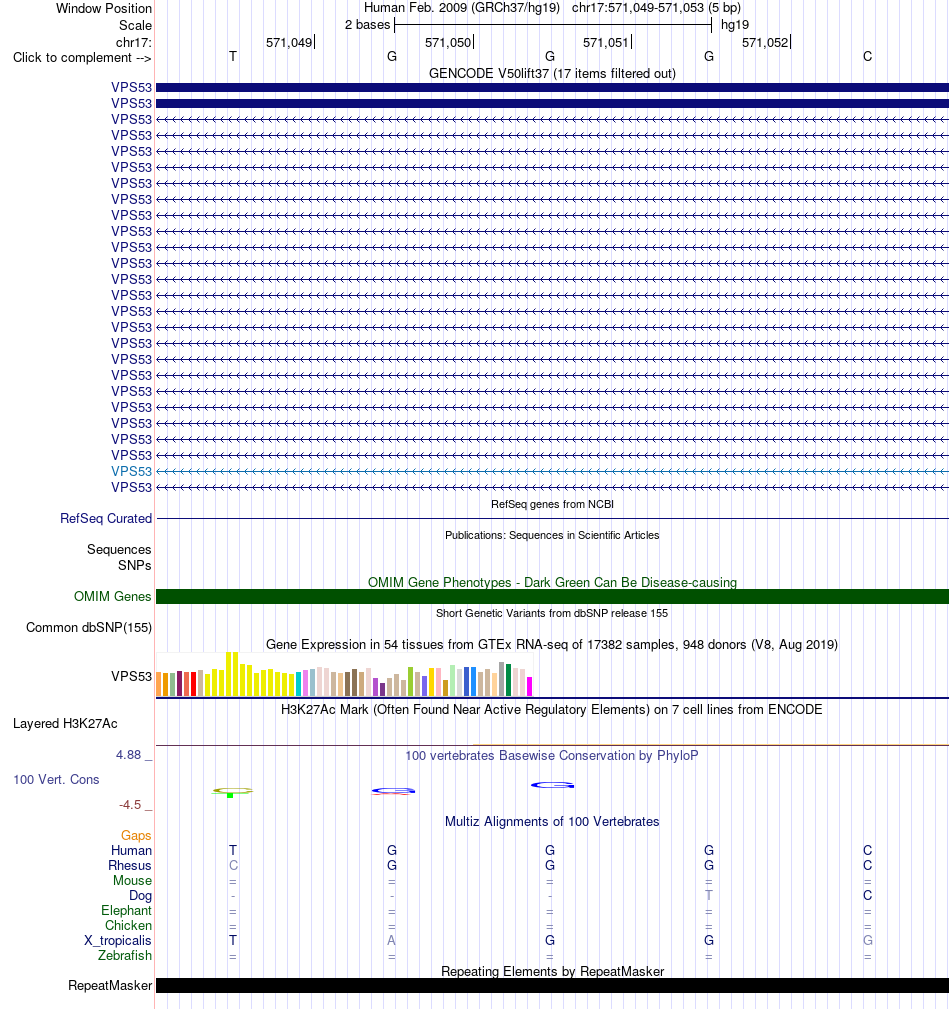950x1009 pixels.
Task: Click the '2 bases' scale bar text
Action: click(368, 25)
